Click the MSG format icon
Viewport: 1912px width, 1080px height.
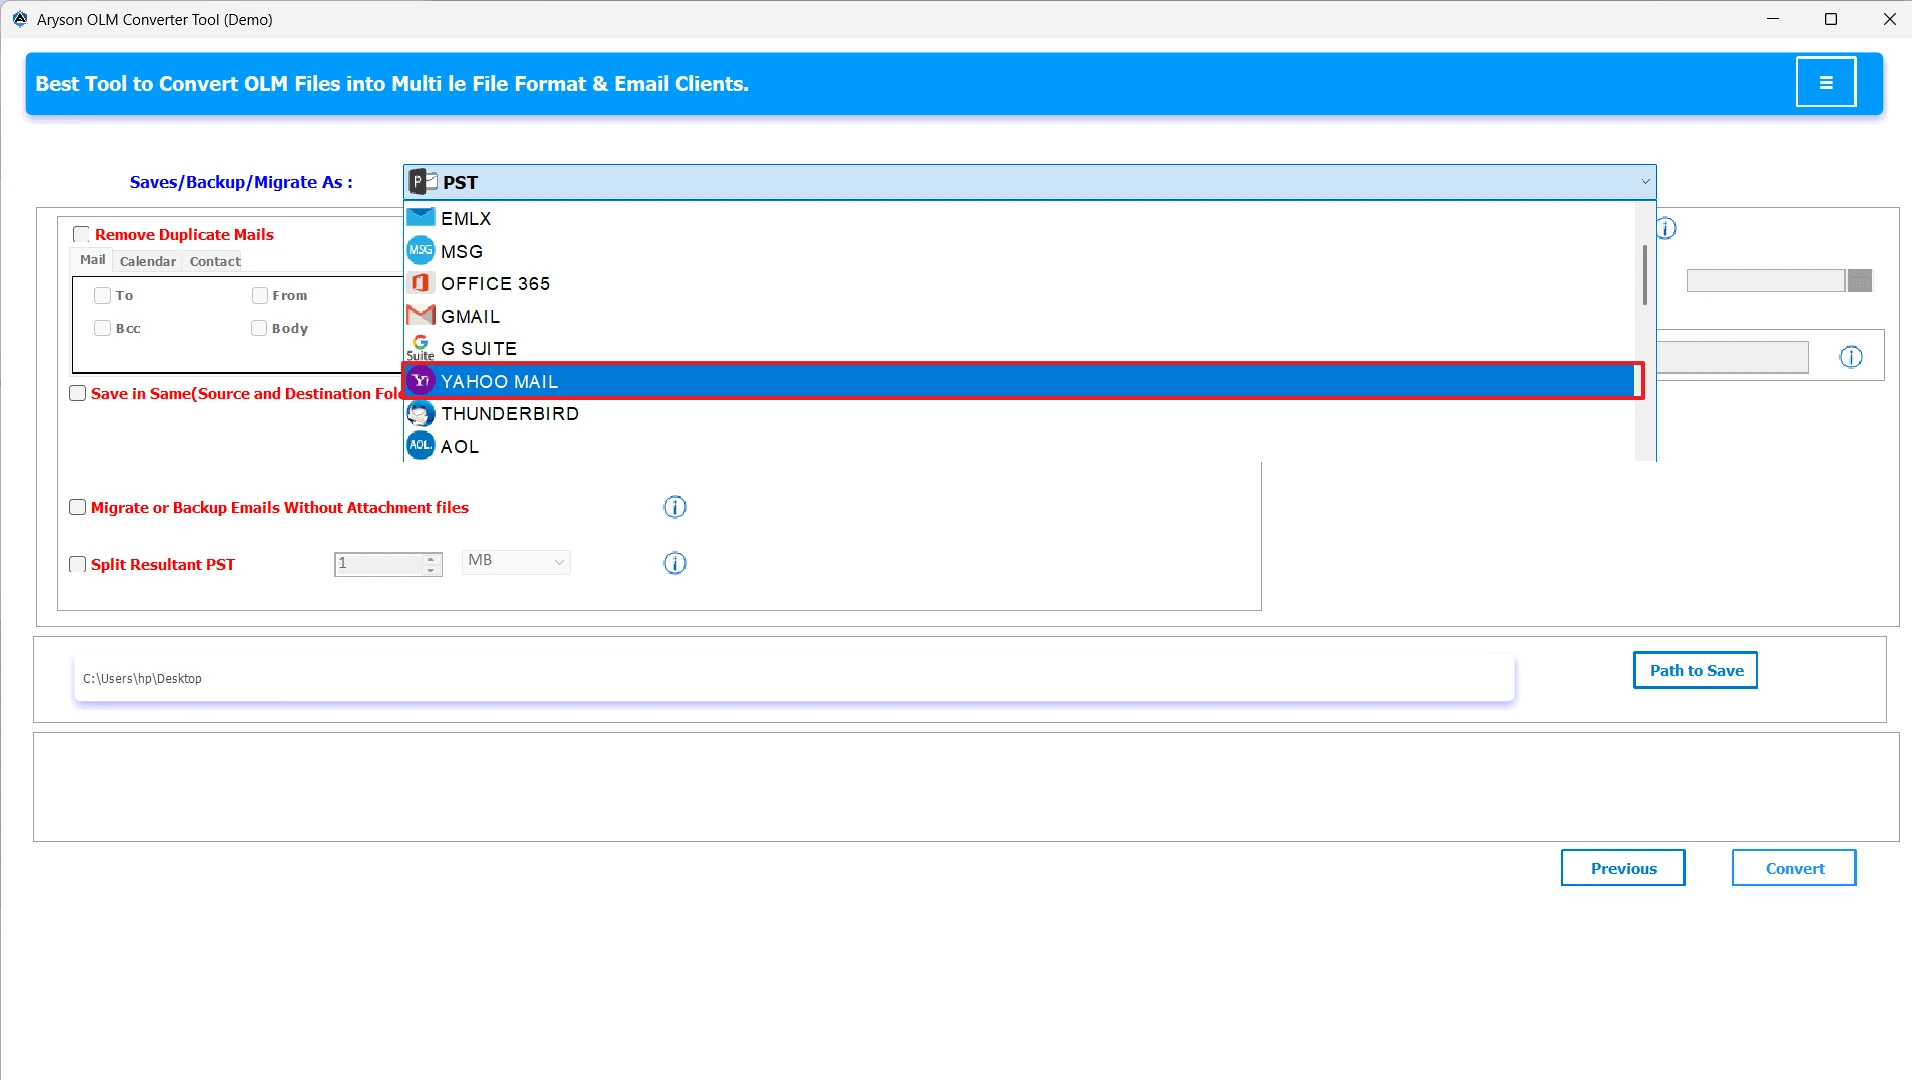coord(420,250)
